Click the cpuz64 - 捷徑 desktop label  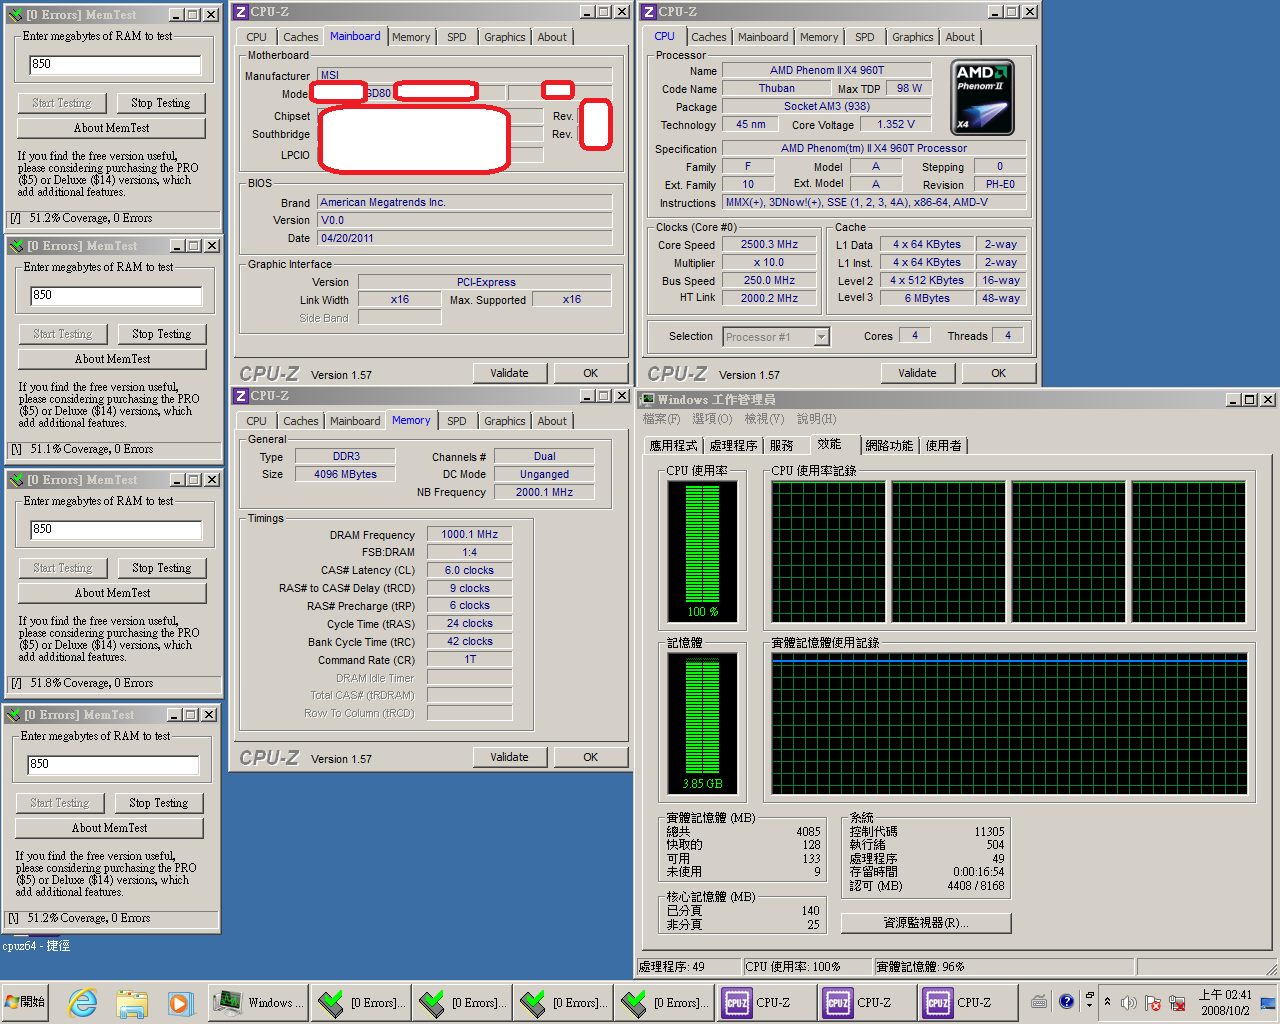click(36, 946)
